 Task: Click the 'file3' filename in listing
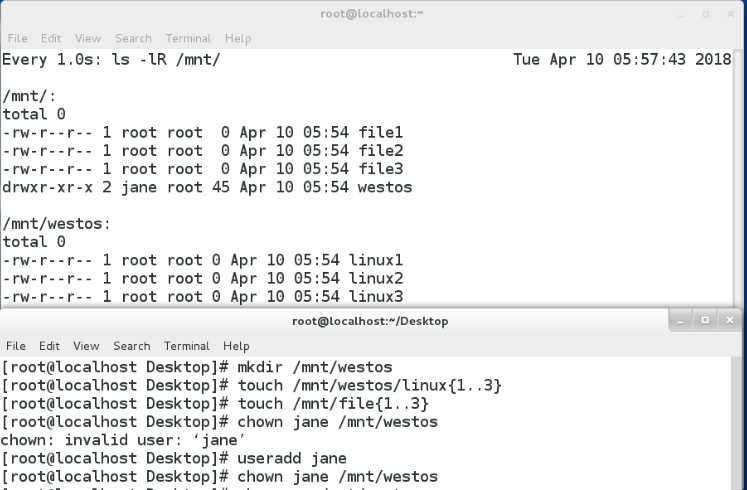tap(380, 169)
